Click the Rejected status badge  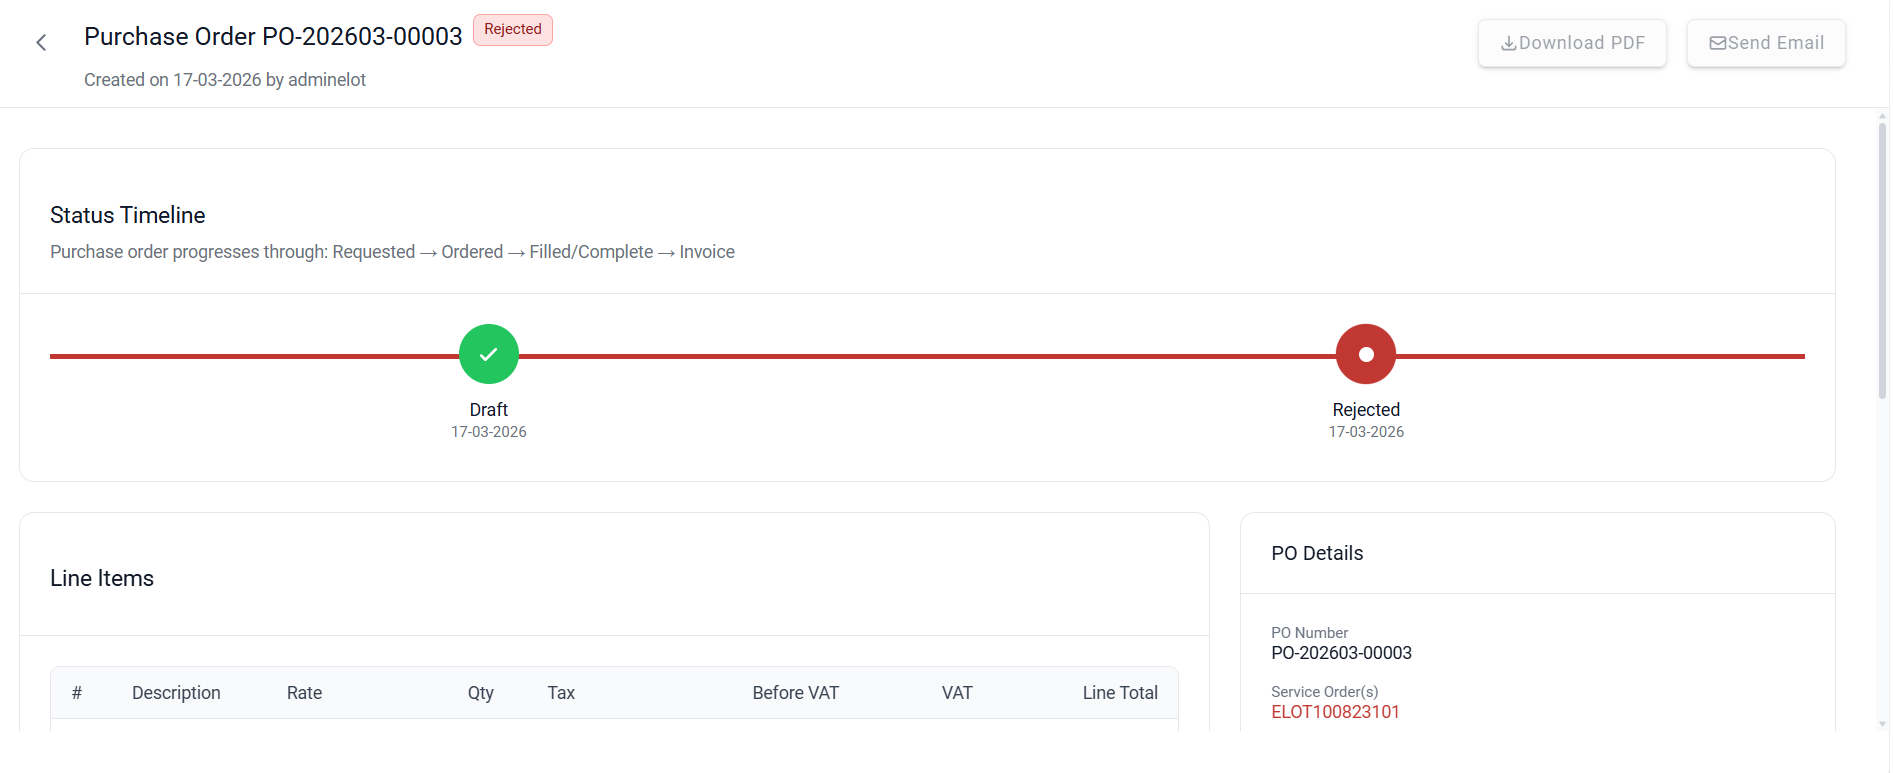coord(513,30)
